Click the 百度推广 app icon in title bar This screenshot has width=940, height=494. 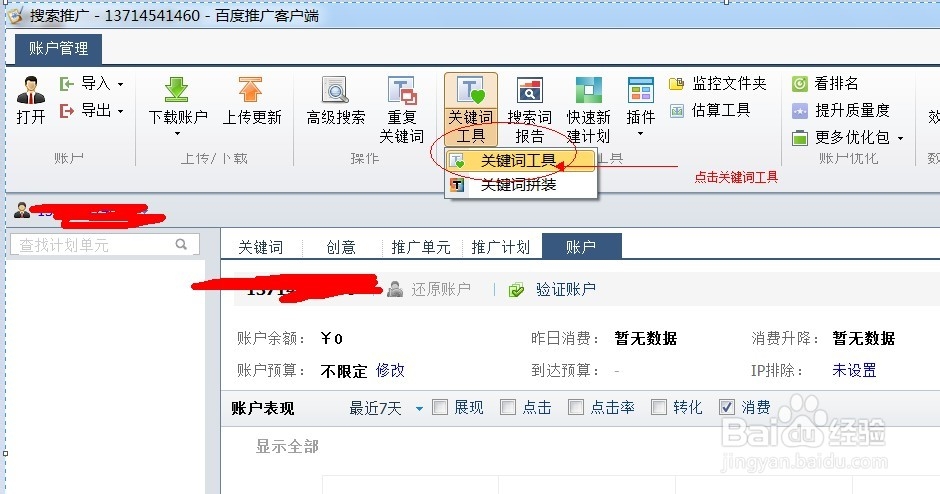coord(15,15)
